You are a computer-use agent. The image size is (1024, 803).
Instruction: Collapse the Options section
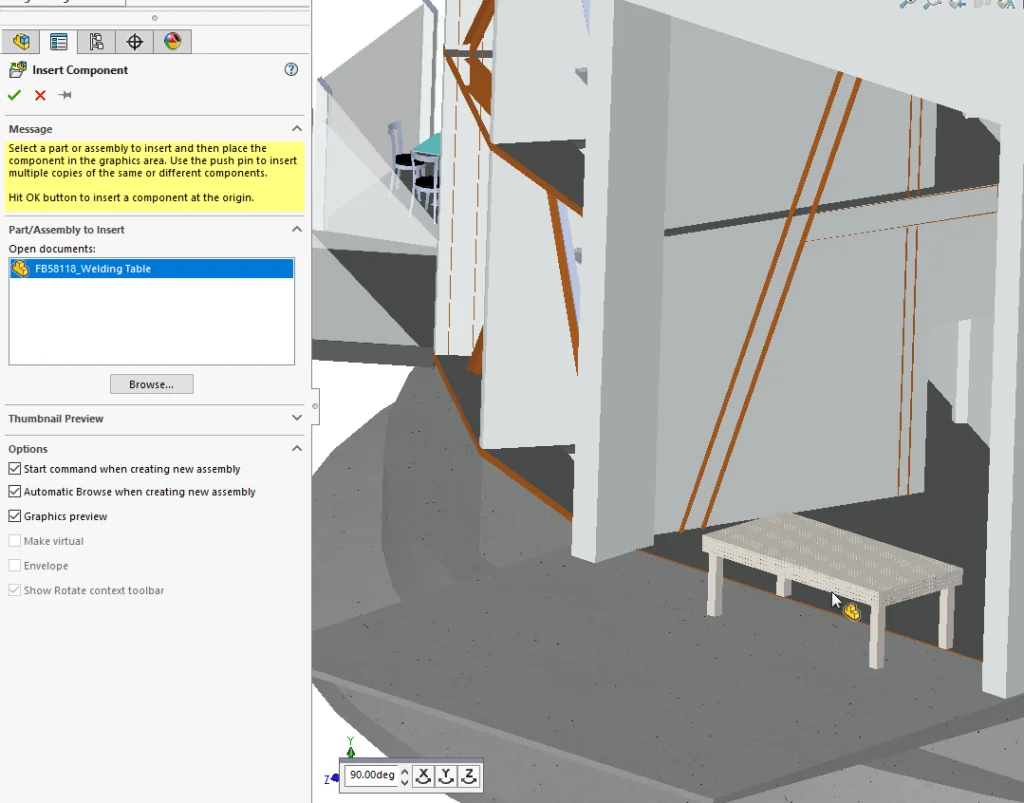[296, 449]
